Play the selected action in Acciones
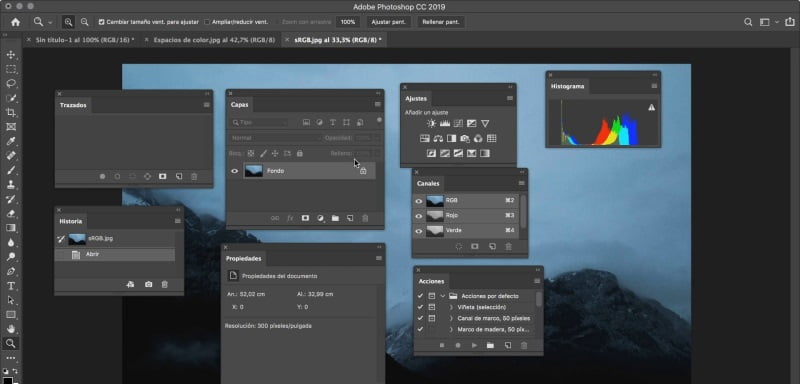Viewport: 800px width, 384px height. [x=474, y=345]
